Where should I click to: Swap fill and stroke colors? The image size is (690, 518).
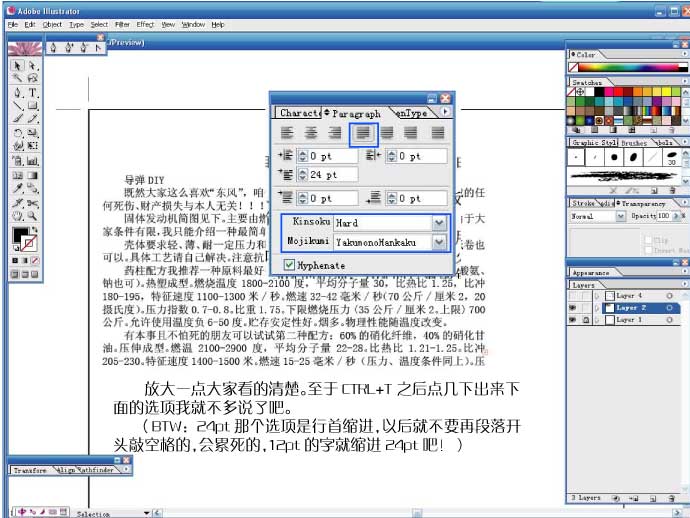coord(34,229)
